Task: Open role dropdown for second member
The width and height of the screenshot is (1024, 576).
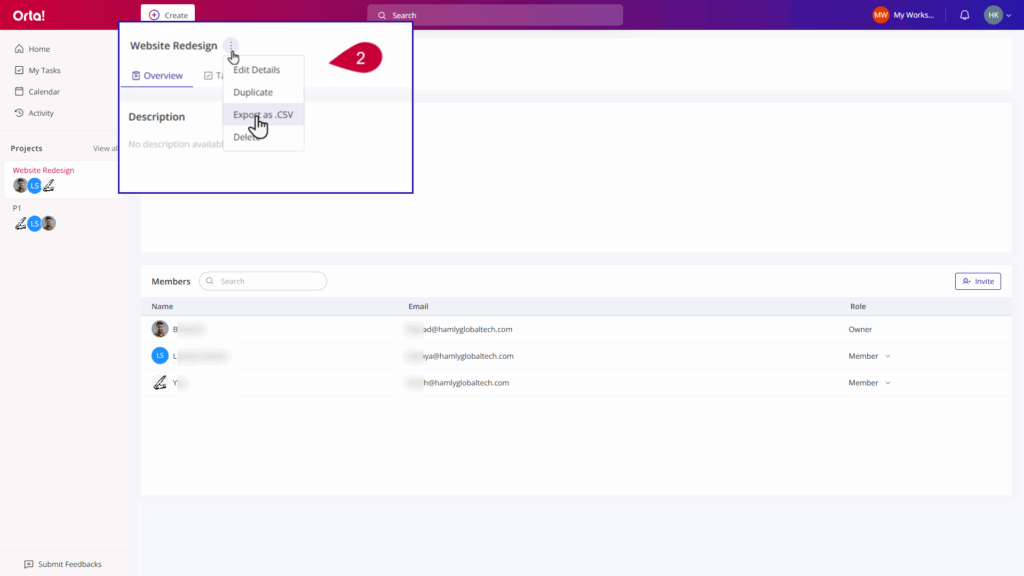Action: click(869, 356)
